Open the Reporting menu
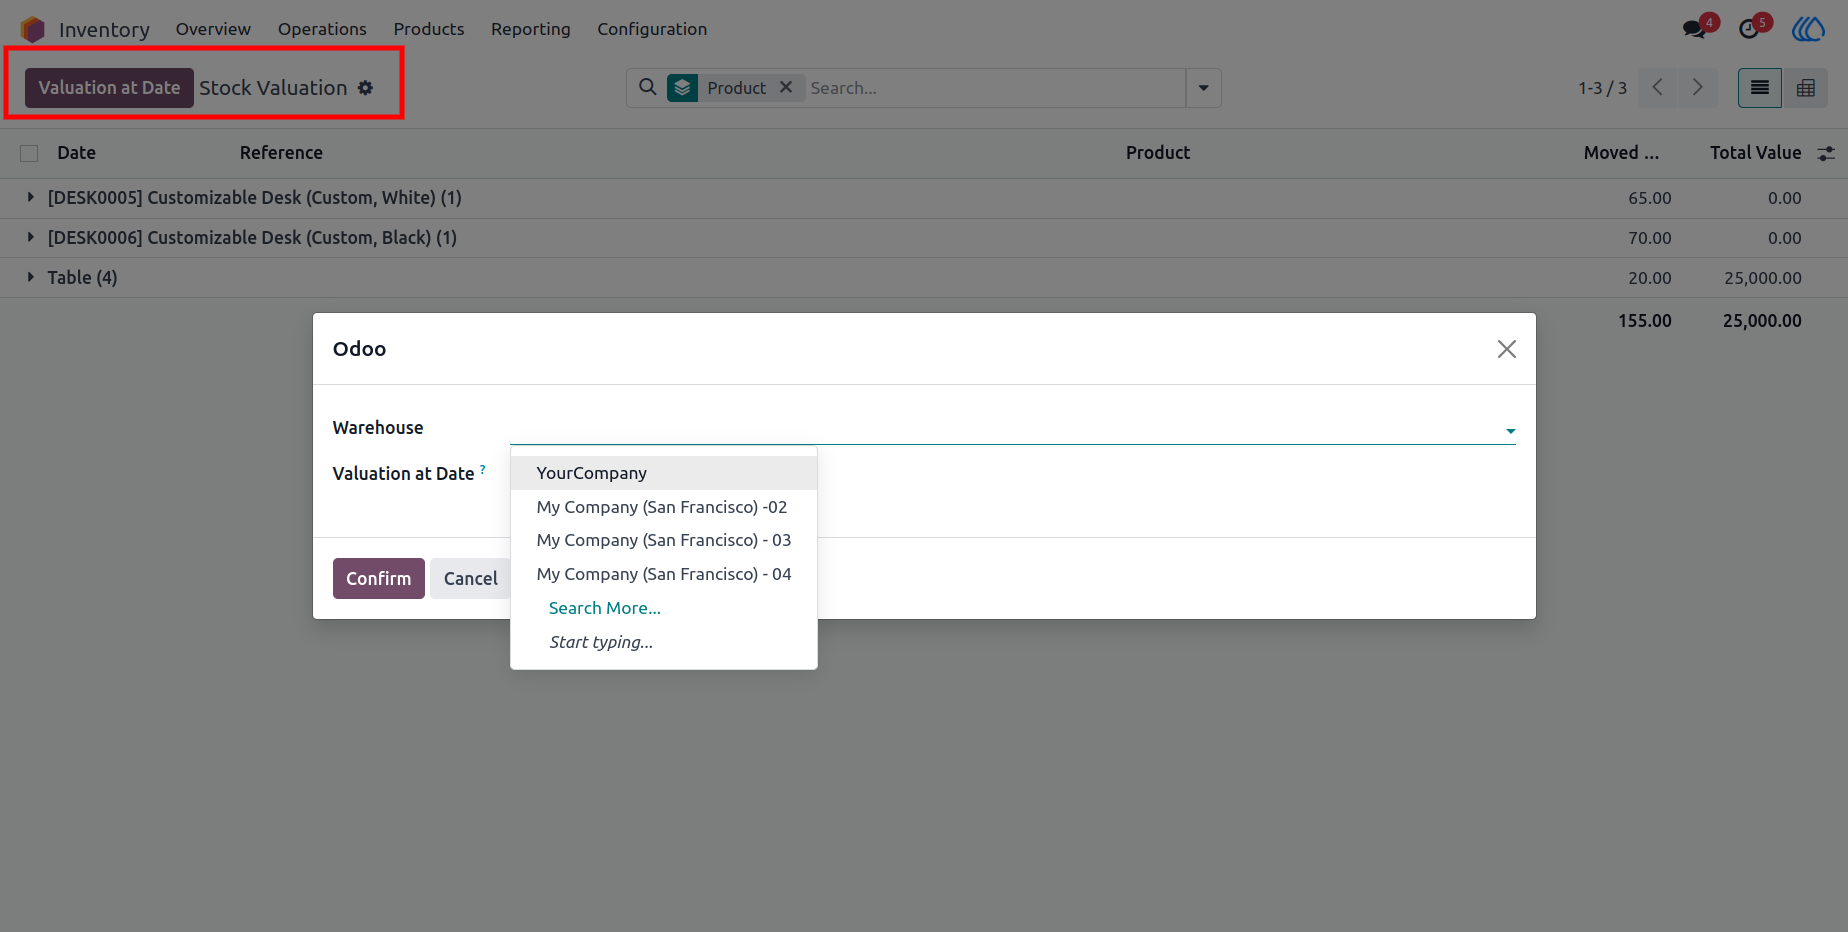The image size is (1848, 932). pyautogui.click(x=531, y=29)
